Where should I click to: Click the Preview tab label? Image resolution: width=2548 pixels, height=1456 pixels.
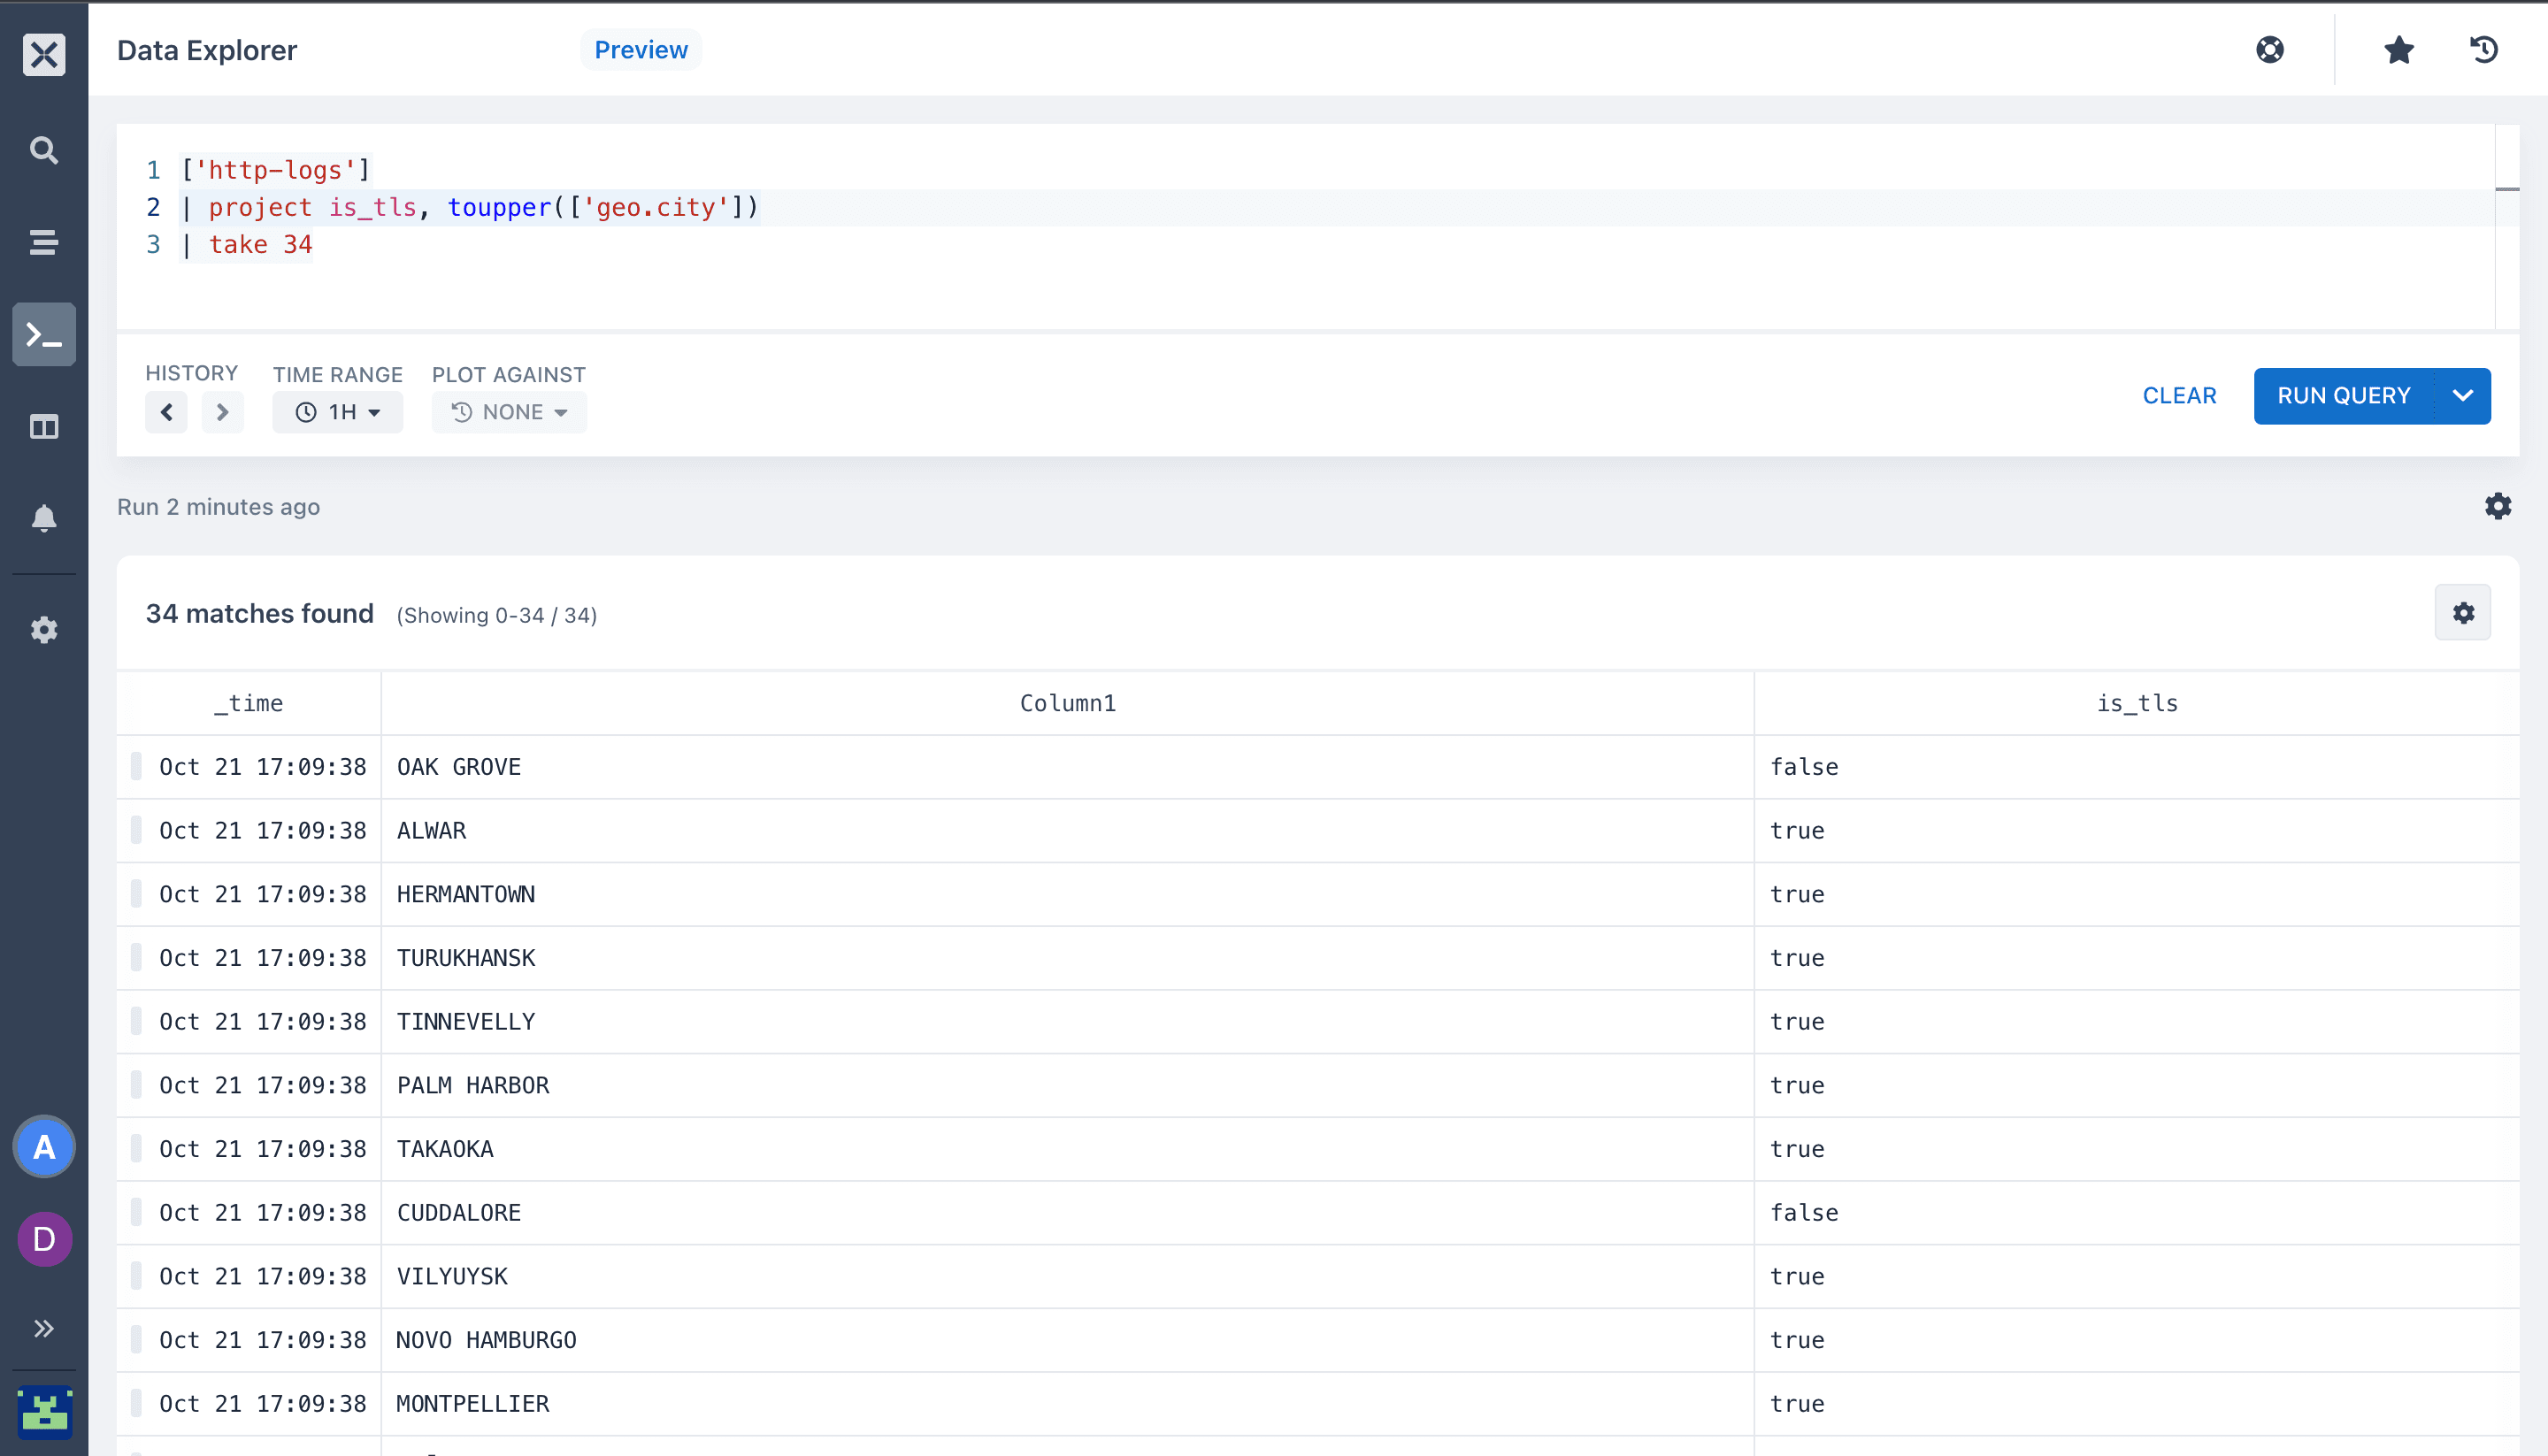[x=641, y=50]
